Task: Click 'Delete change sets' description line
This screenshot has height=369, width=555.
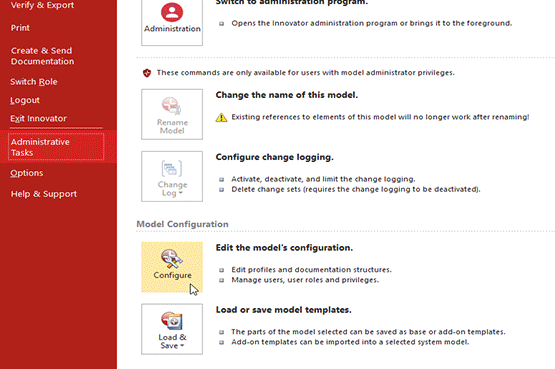Action: [356, 189]
